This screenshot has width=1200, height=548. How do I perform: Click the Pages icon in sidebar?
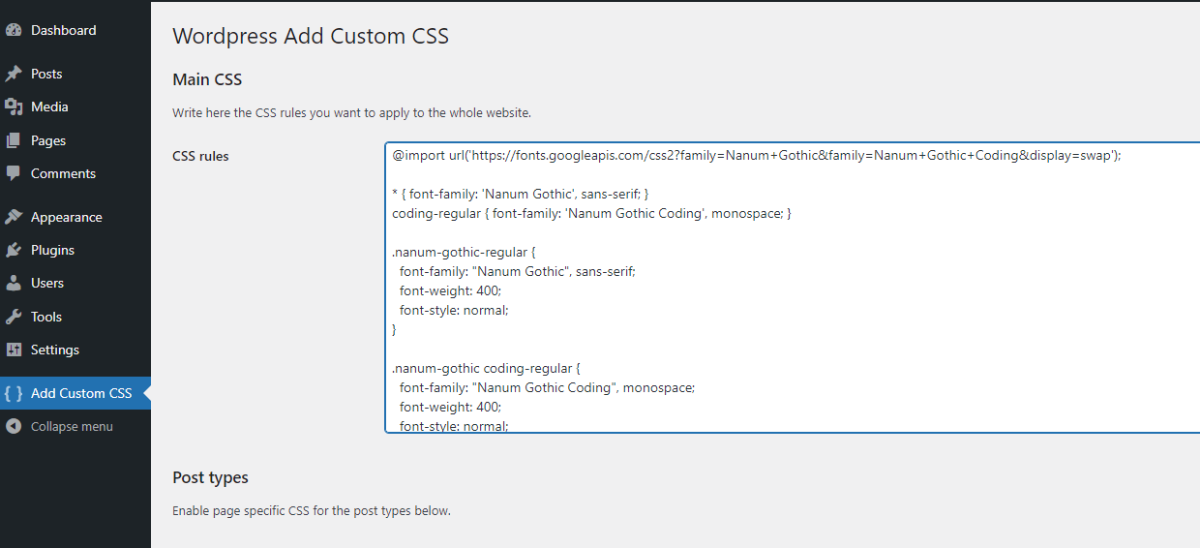pos(13,141)
